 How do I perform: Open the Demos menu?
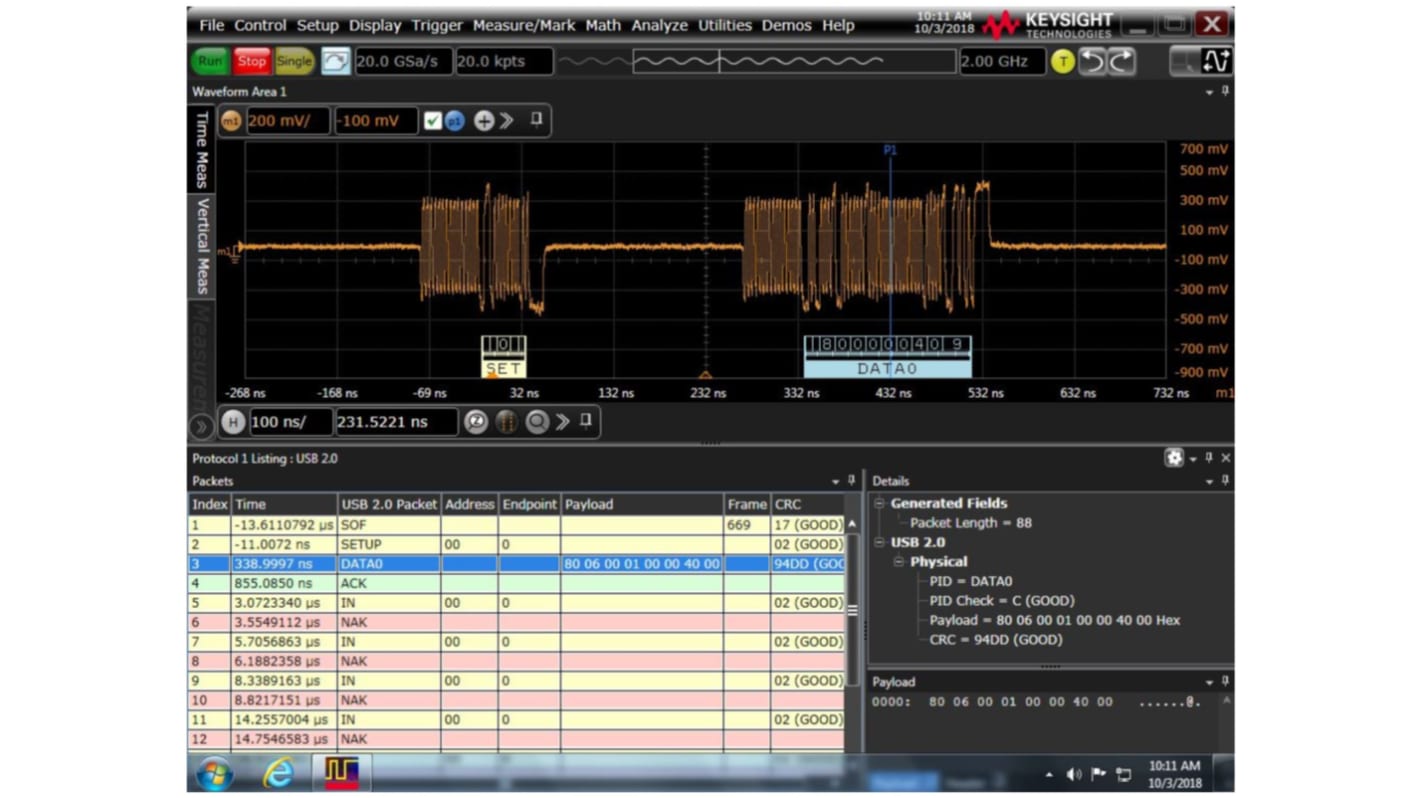pos(787,25)
